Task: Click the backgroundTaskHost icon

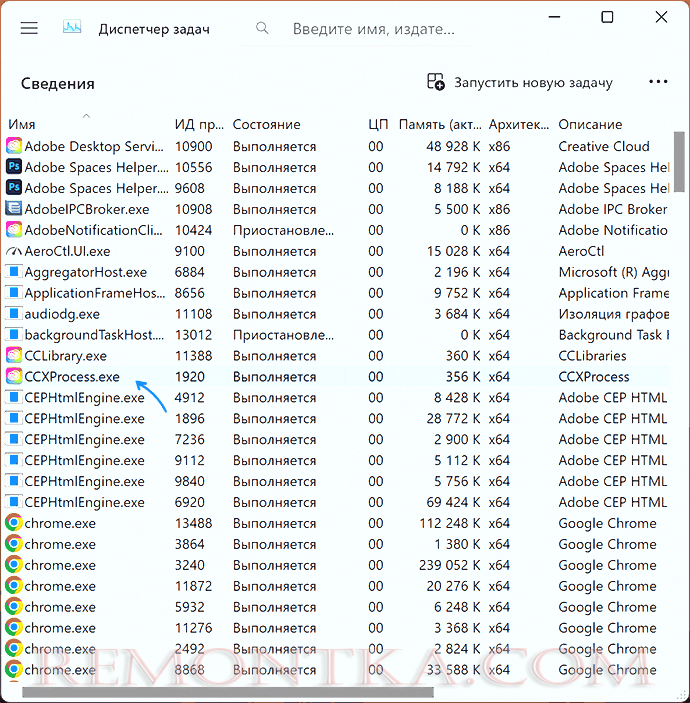Action: (x=14, y=334)
